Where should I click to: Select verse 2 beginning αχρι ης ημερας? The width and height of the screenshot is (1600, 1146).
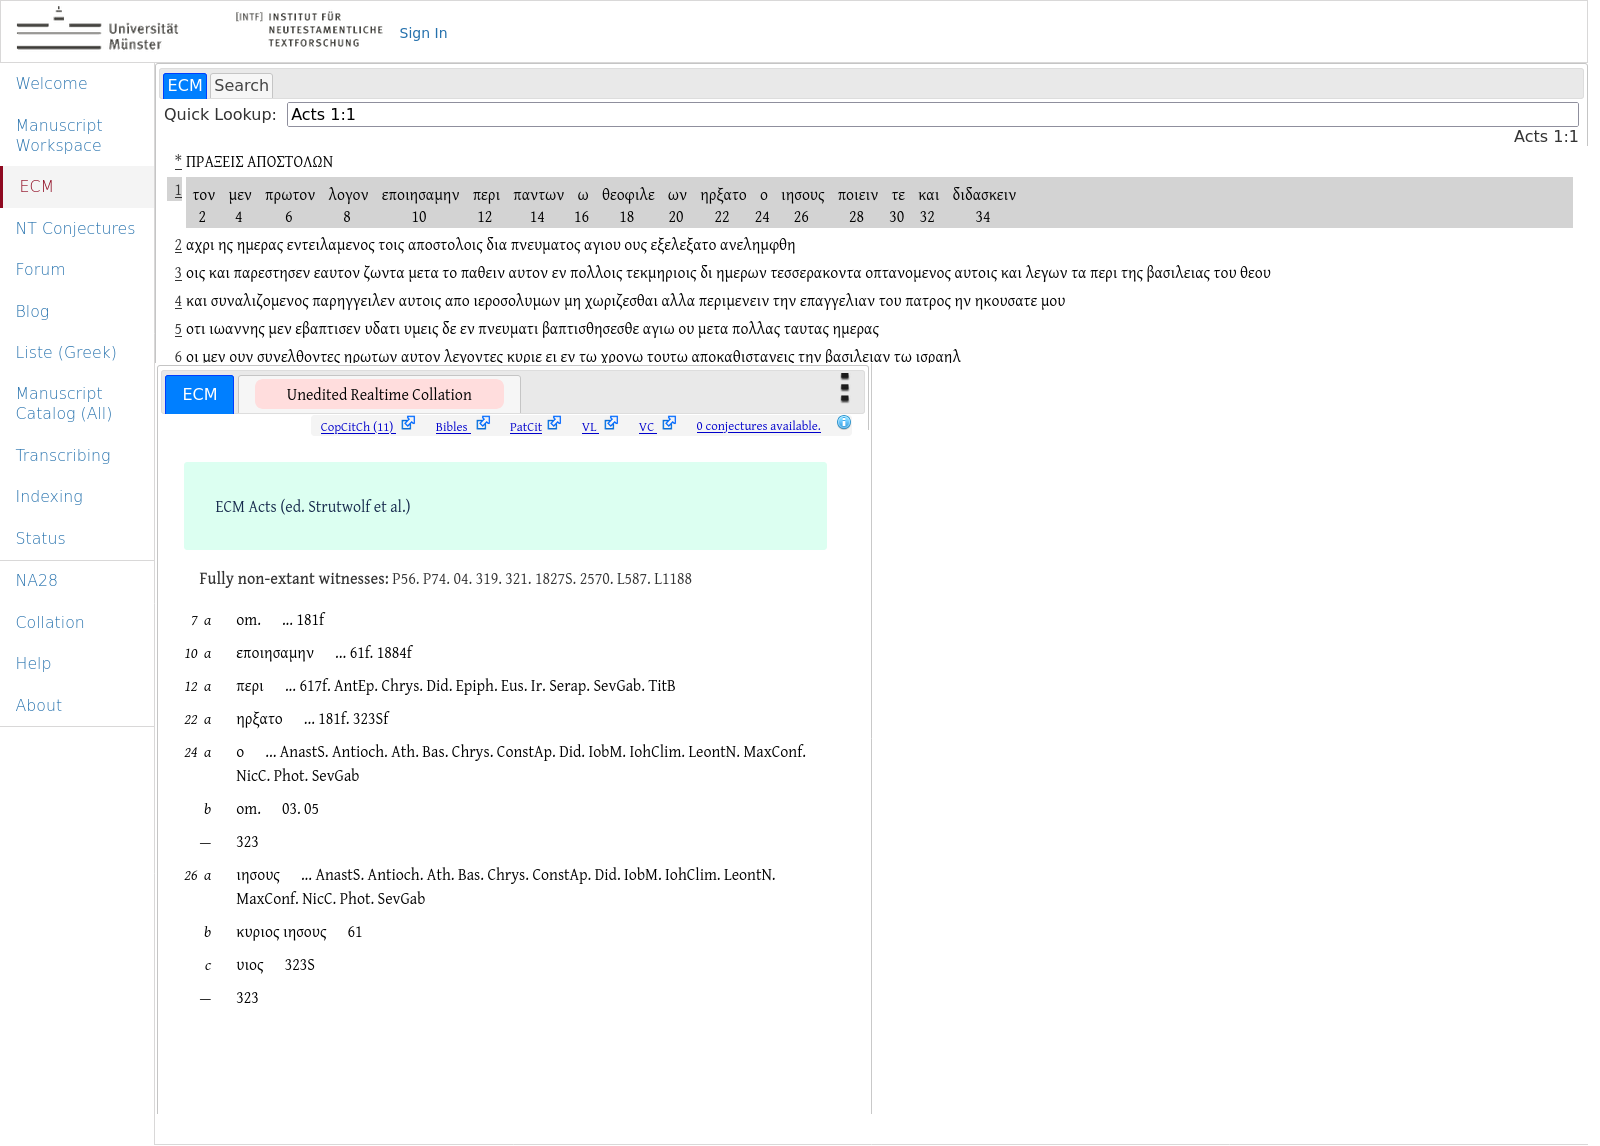pyautogui.click(x=490, y=245)
